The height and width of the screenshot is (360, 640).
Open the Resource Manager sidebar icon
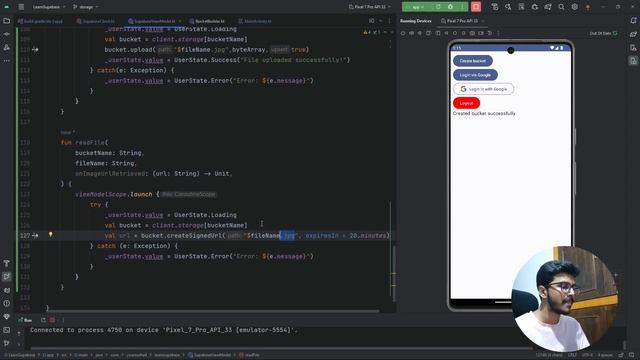click(x=7, y=47)
